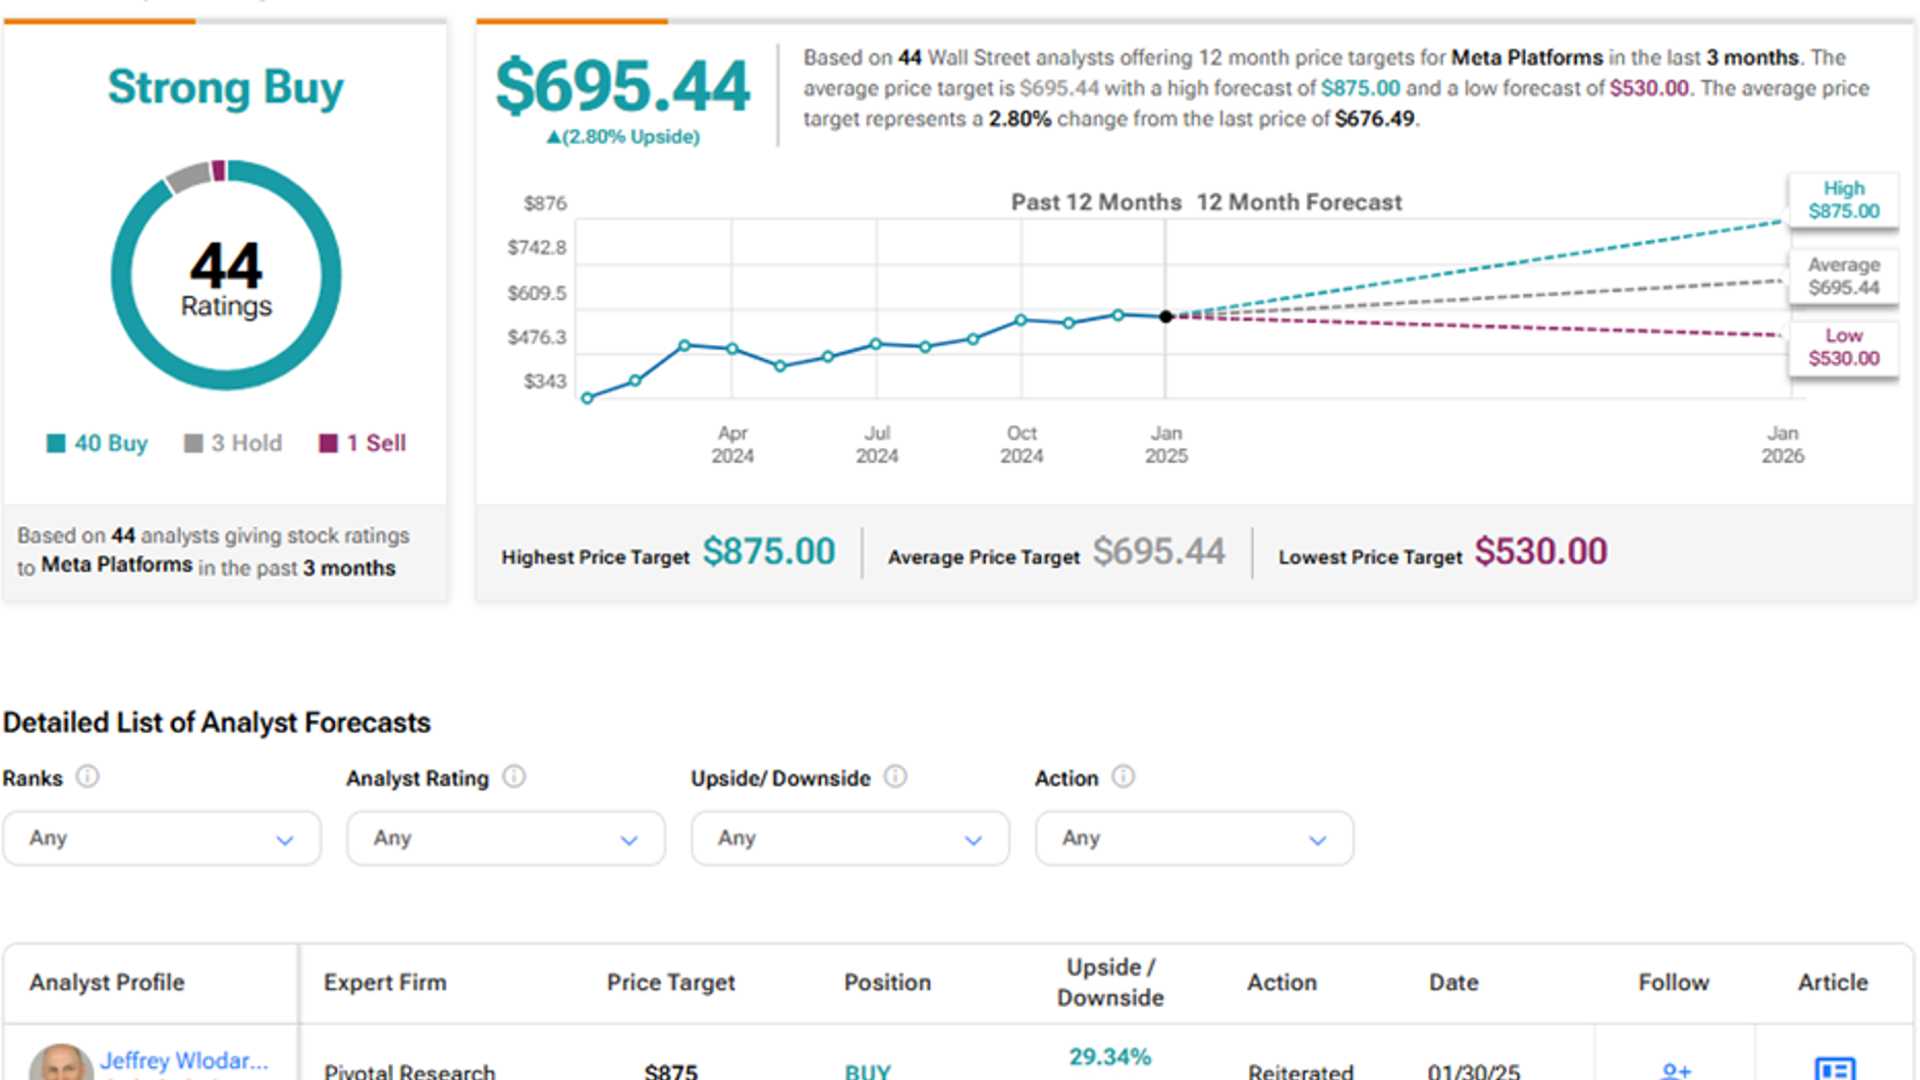Select the black current-price marker on the chart
1920x1080 pixels.
coord(1165,317)
